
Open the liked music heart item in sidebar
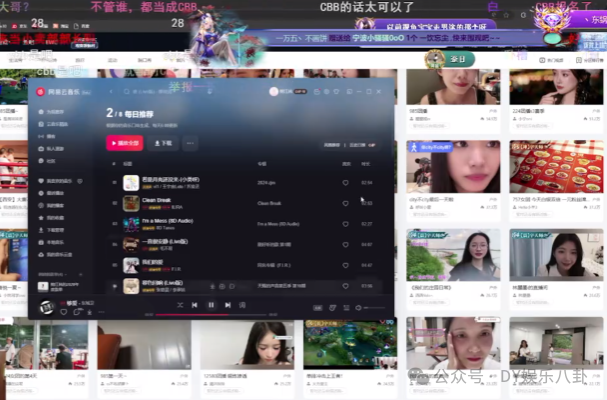click(55, 181)
